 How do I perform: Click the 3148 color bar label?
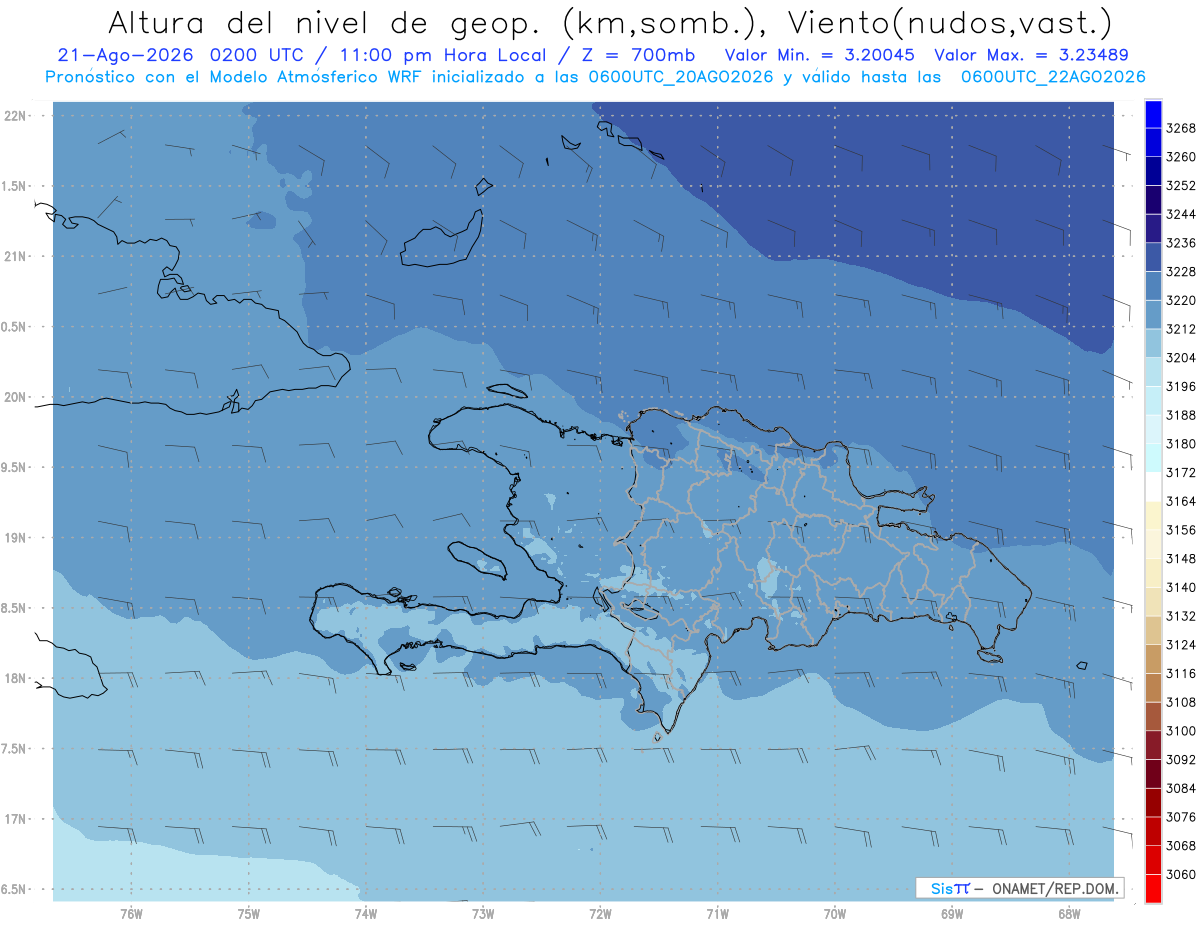(x=1181, y=559)
